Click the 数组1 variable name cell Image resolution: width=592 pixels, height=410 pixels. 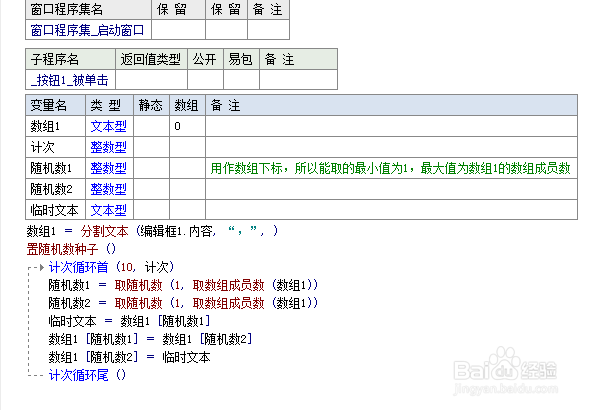click(x=56, y=126)
